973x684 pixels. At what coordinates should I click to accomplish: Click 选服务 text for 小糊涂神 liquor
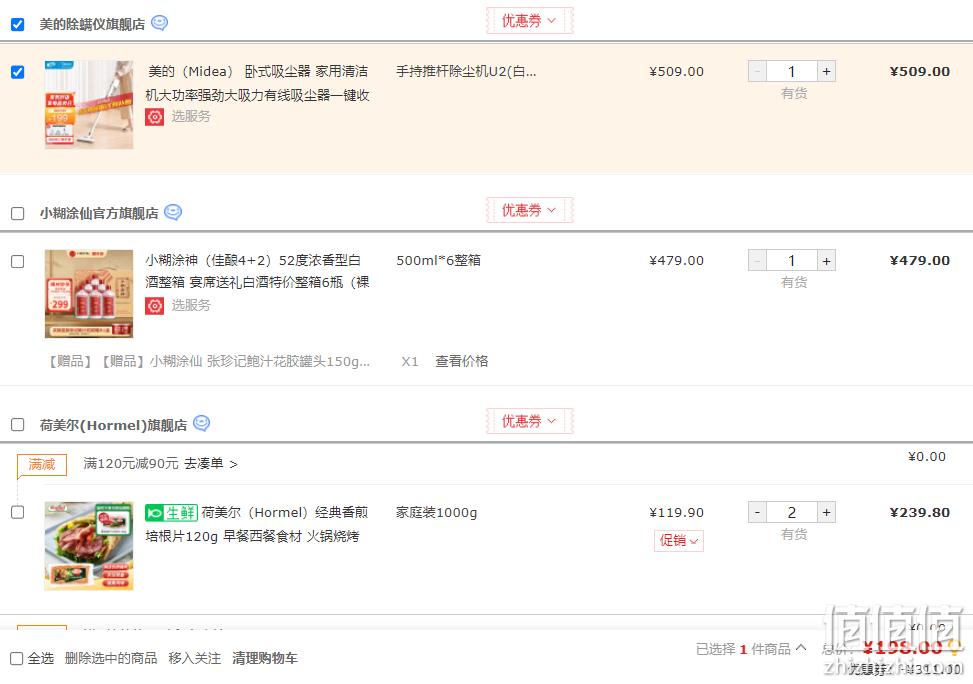(x=191, y=305)
